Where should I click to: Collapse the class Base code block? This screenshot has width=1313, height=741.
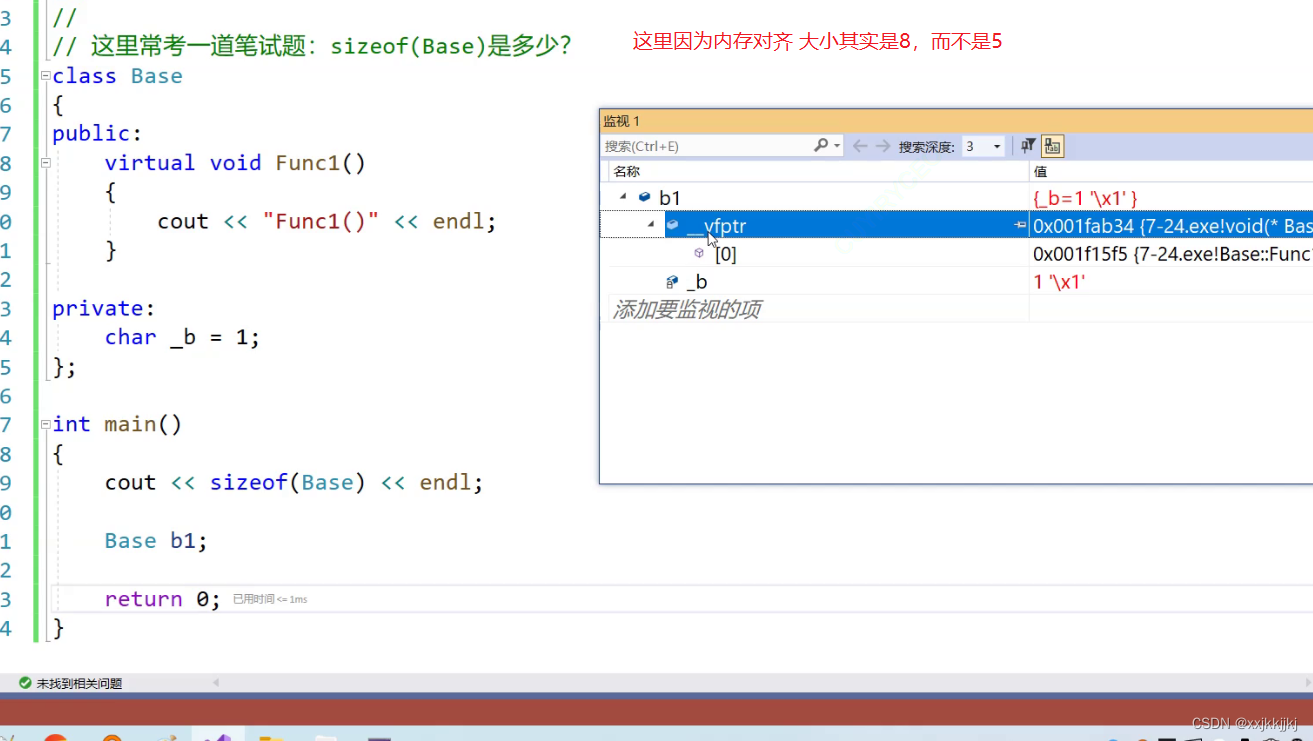45,76
